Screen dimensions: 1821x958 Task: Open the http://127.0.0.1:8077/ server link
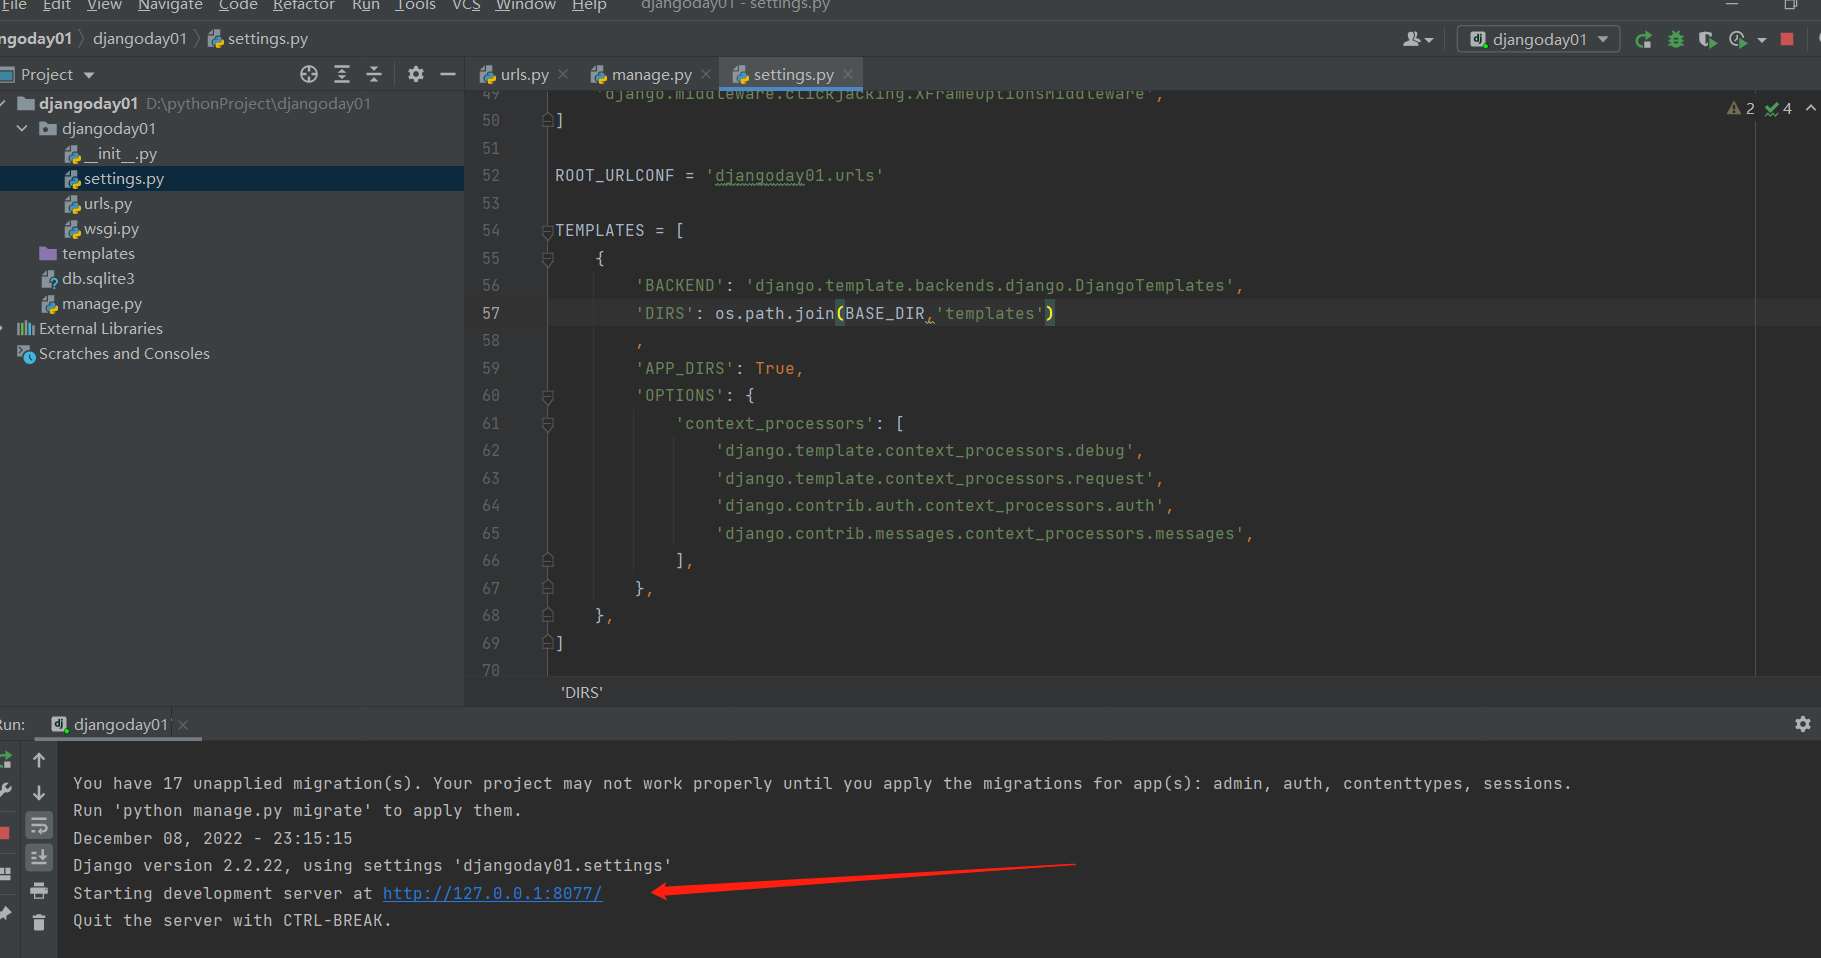pyautogui.click(x=492, y=894)
